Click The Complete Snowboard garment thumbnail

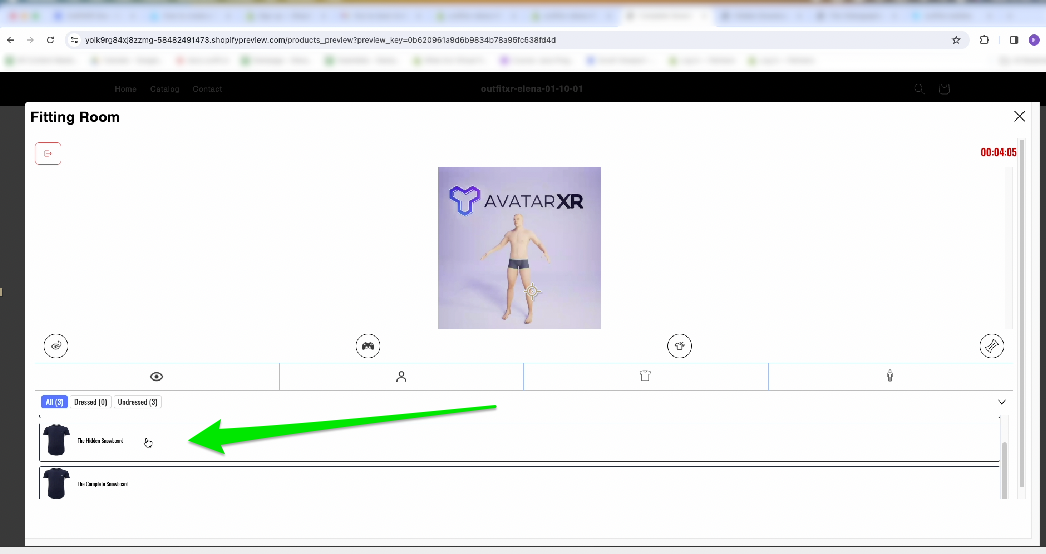(56, 483)
